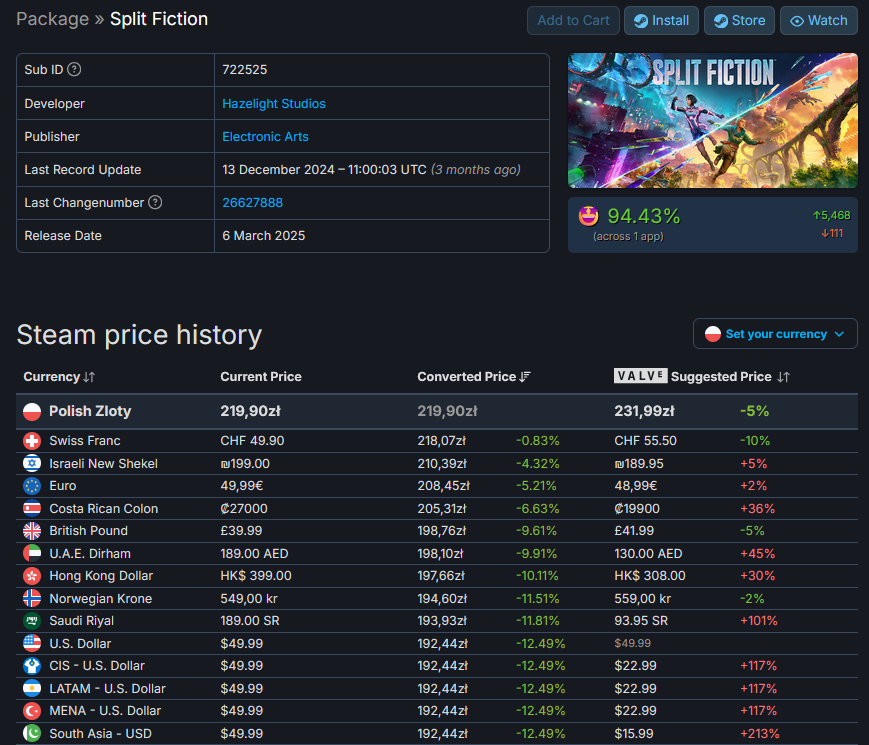This screenshot has height=745, width=869.
Task: Click Costa Rican Colon price ₡27000
Action: point(244,508)
